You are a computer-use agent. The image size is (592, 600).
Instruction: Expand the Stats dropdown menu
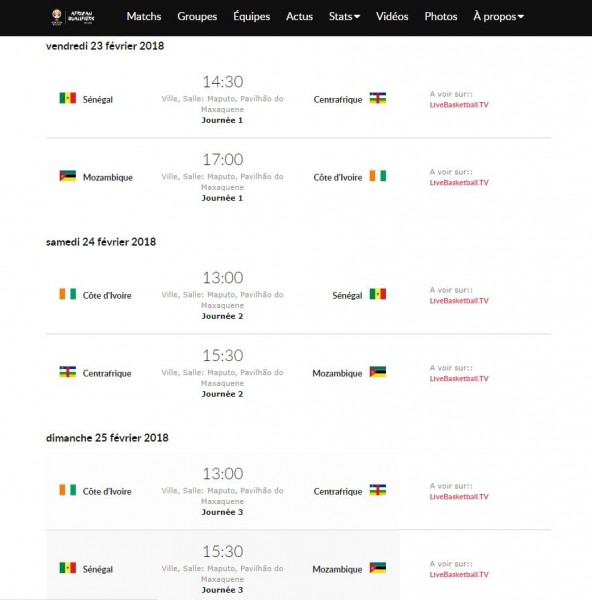click(344, 16)
